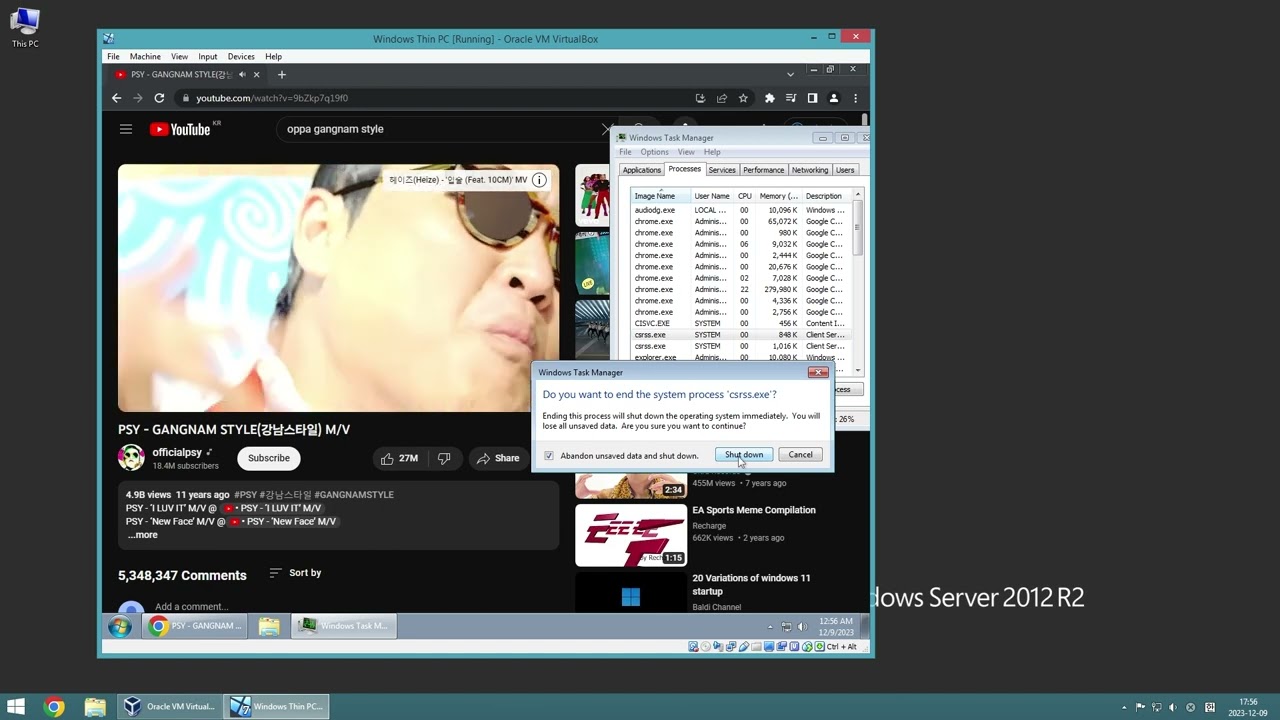Switch to Users tab in Task Manager

pyautogui.click(x=845, y=170)
